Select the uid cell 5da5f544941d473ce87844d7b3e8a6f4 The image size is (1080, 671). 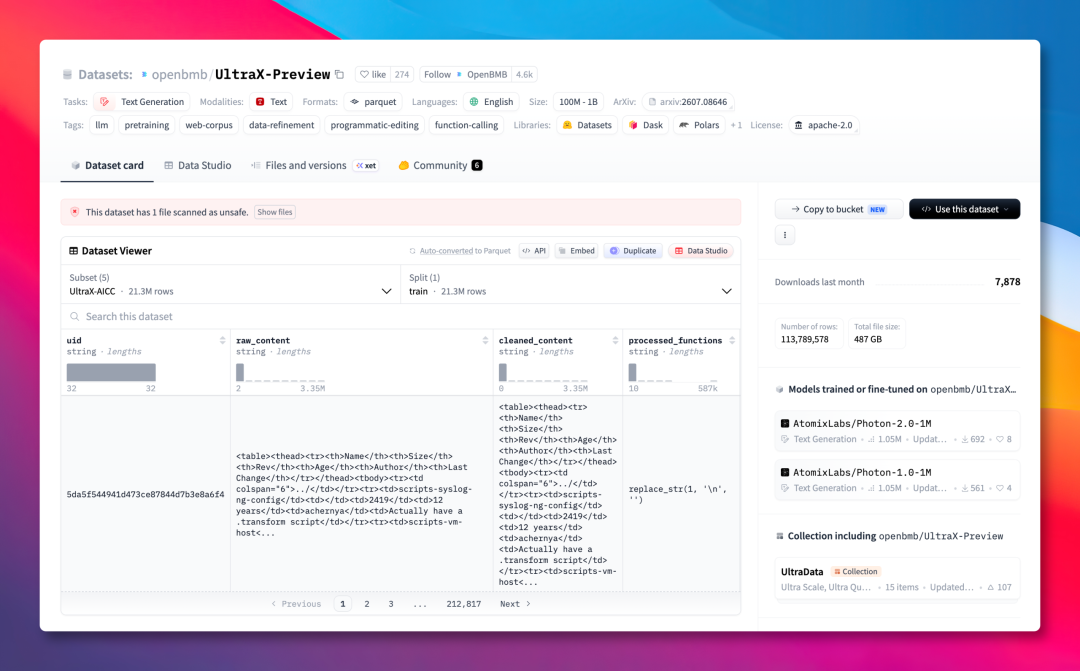tap(145, 494)
